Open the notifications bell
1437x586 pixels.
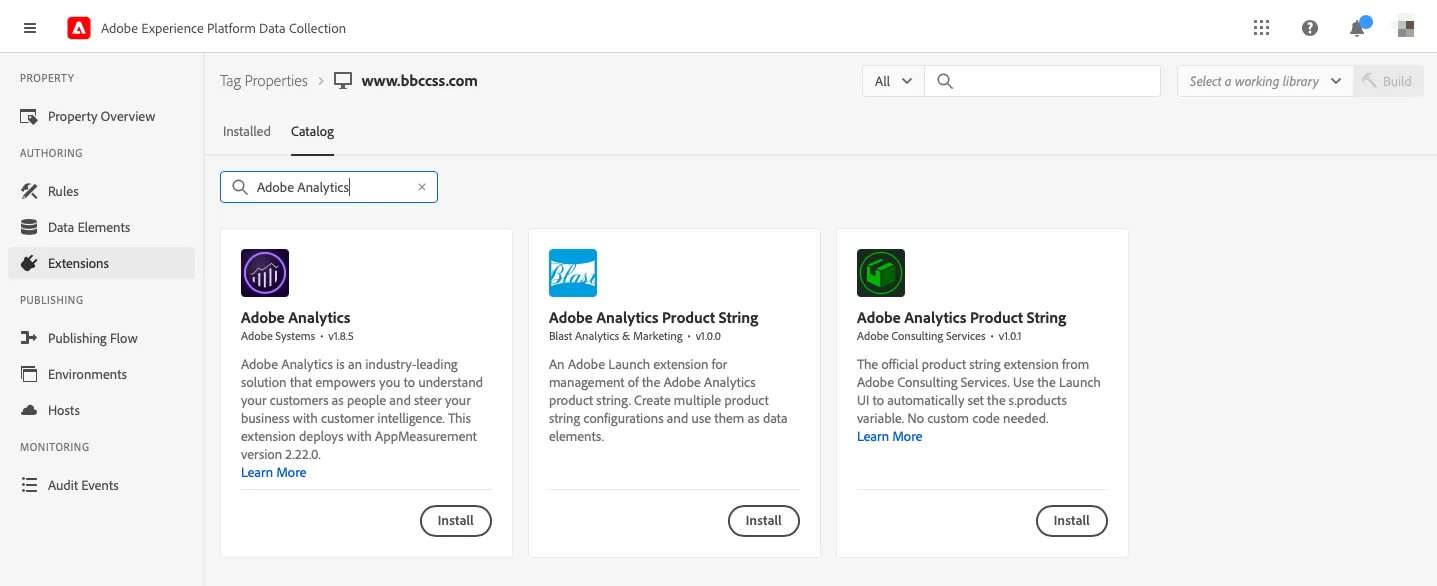1357,28
